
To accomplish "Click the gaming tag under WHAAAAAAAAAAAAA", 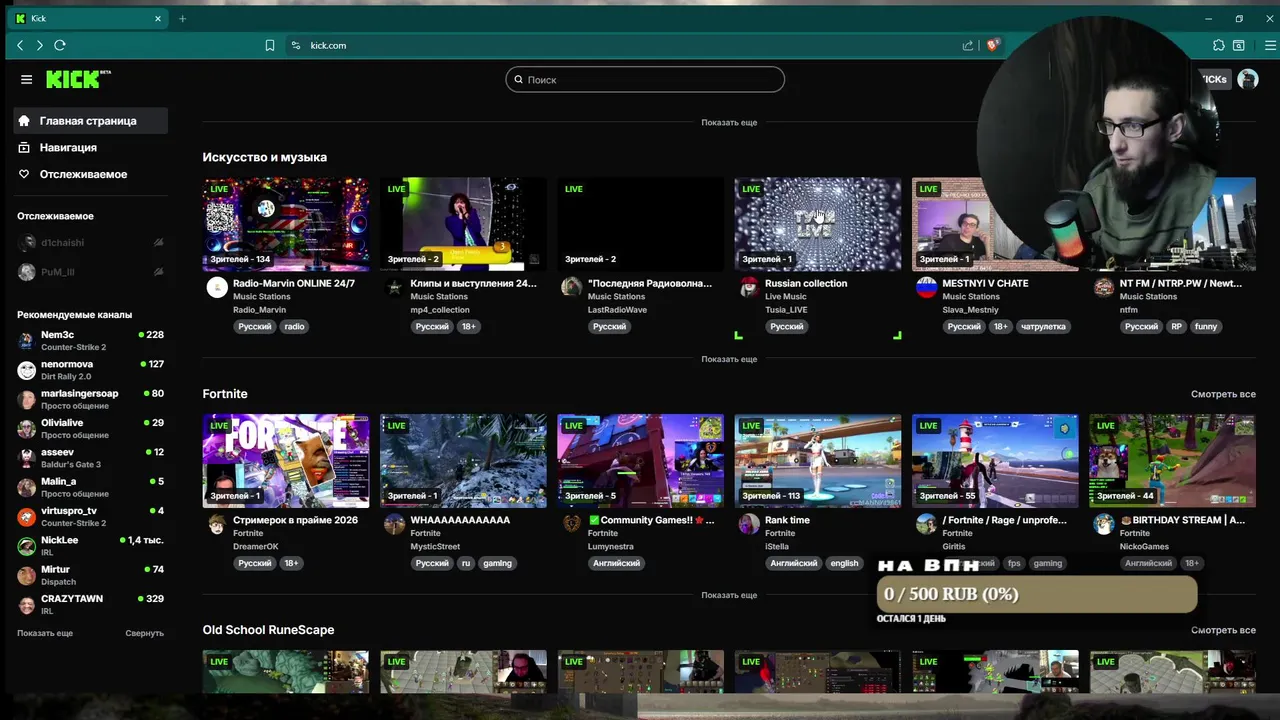I will [x=497, y=563].
